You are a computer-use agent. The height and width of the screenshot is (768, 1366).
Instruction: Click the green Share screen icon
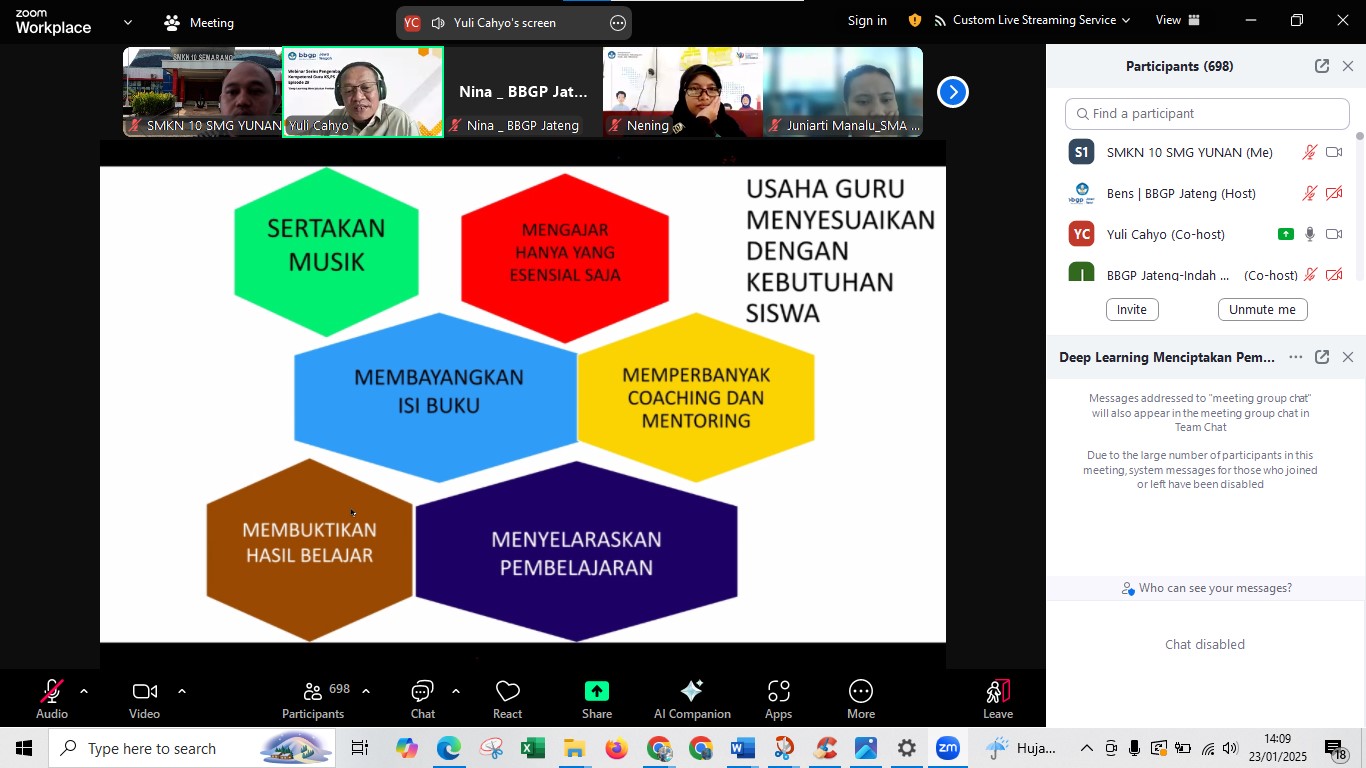pyautogui.click(x=597, y=692)
